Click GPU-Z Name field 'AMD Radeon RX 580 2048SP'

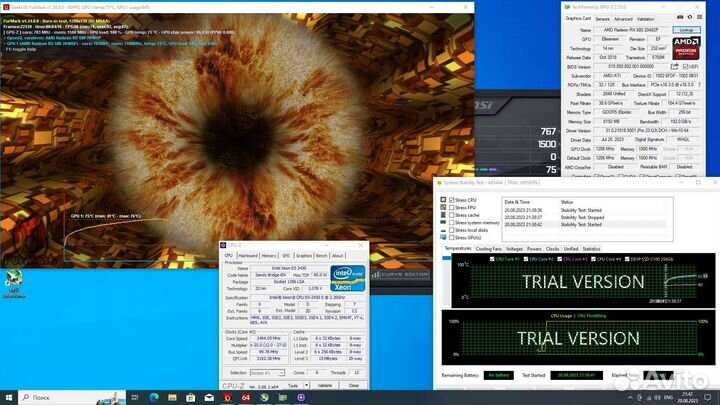630,30
